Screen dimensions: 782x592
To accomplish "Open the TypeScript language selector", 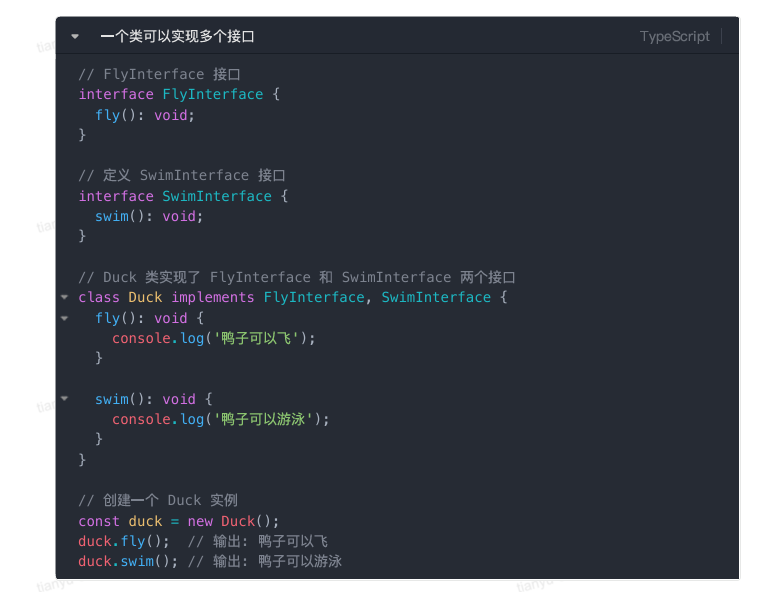I will pos(674,36).
